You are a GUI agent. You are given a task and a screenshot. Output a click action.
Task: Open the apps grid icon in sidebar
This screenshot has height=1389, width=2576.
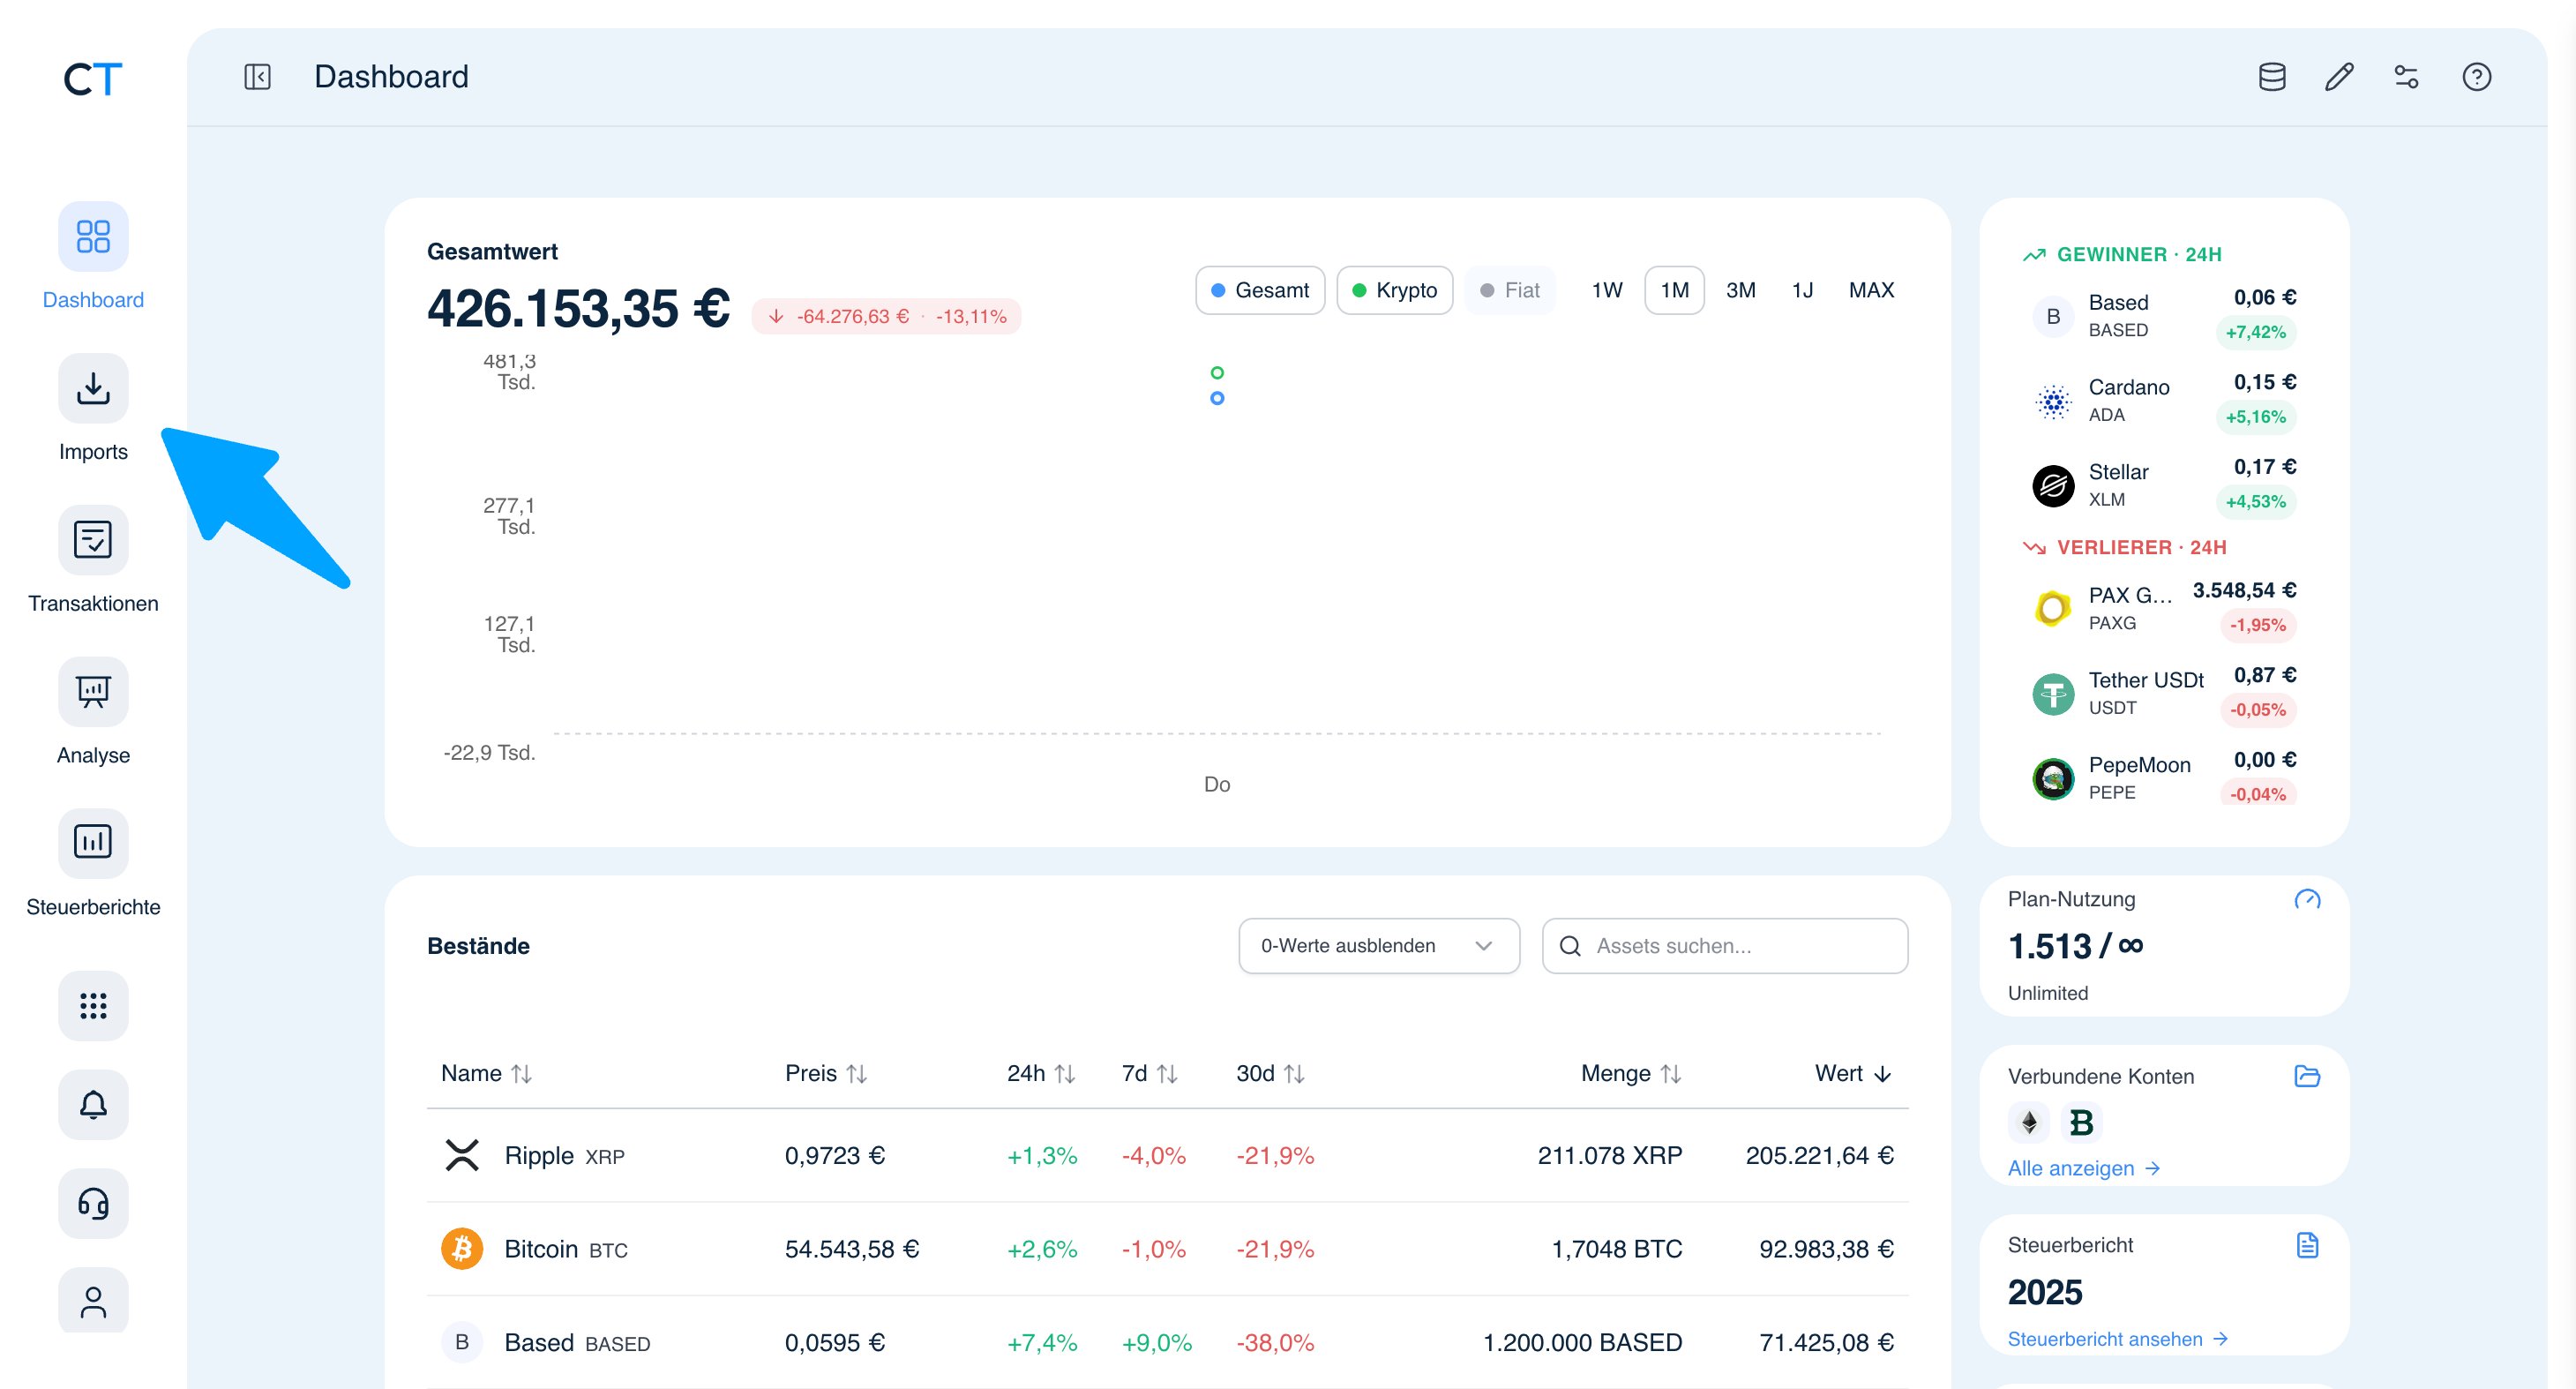(93, 1005)
